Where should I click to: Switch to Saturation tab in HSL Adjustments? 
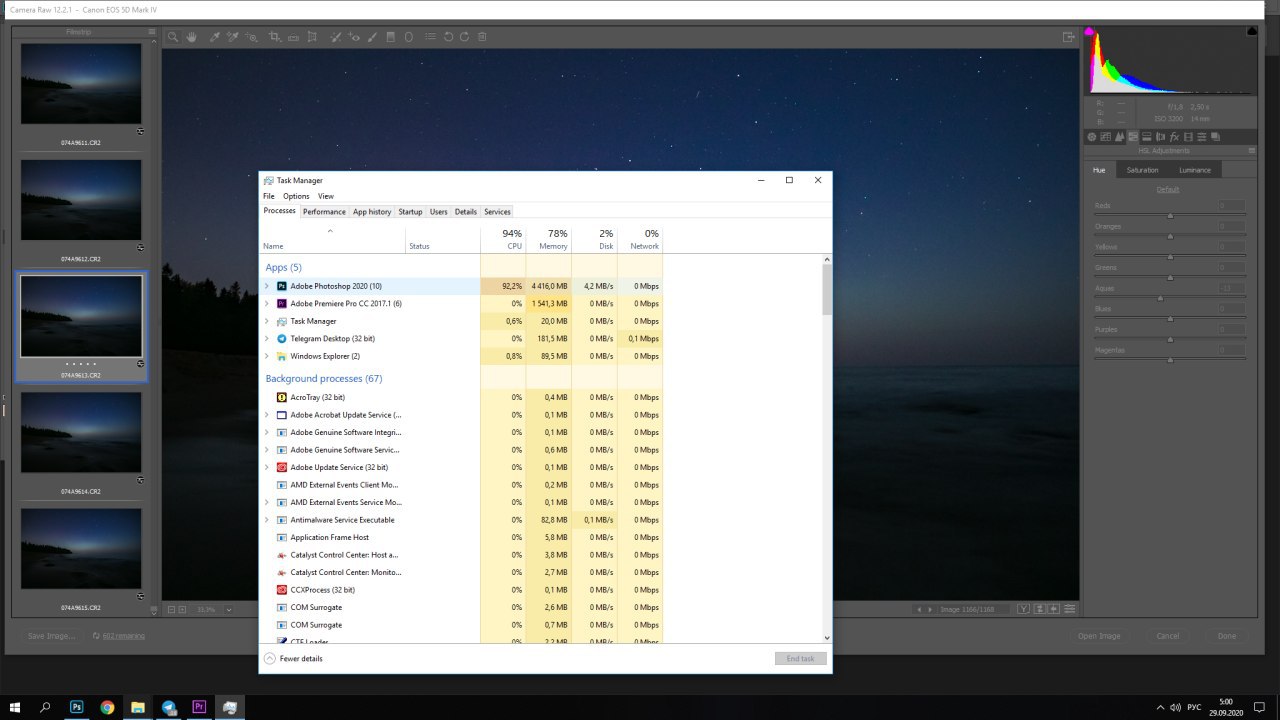[x=1142, y=170]
